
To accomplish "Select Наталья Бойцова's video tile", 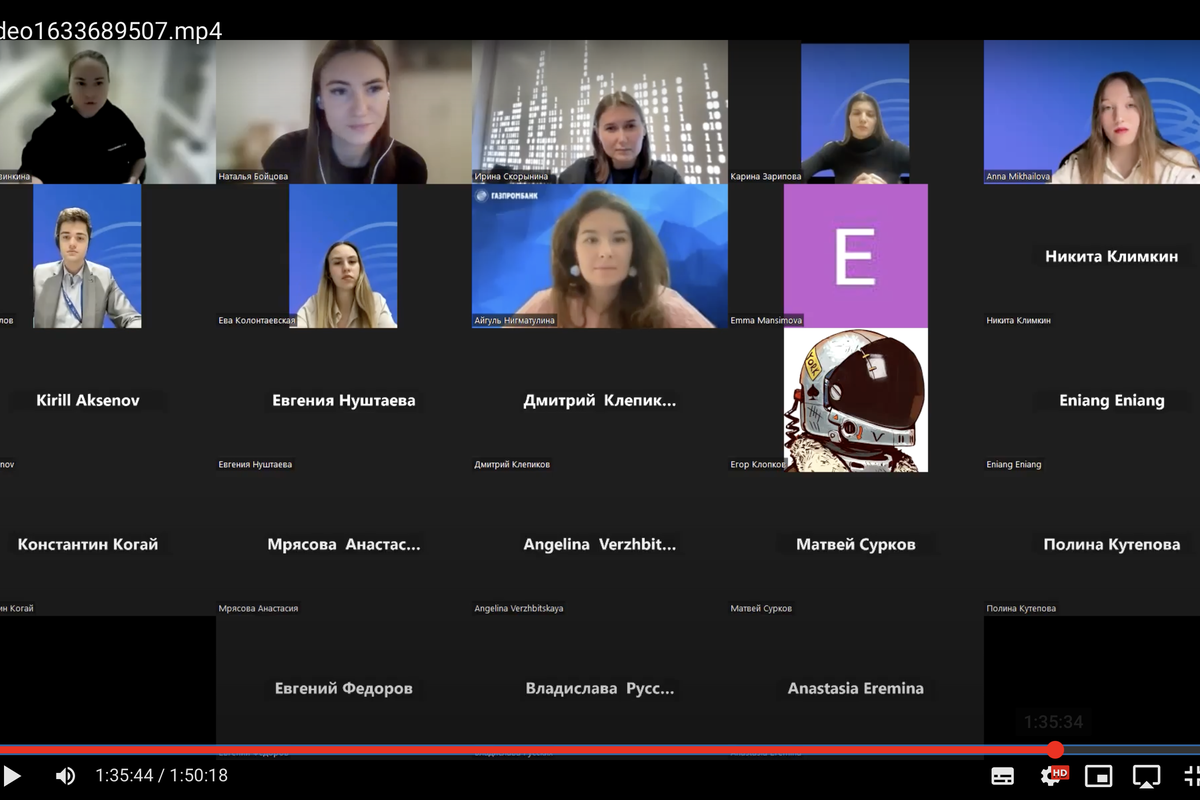I will pos(343,112).
